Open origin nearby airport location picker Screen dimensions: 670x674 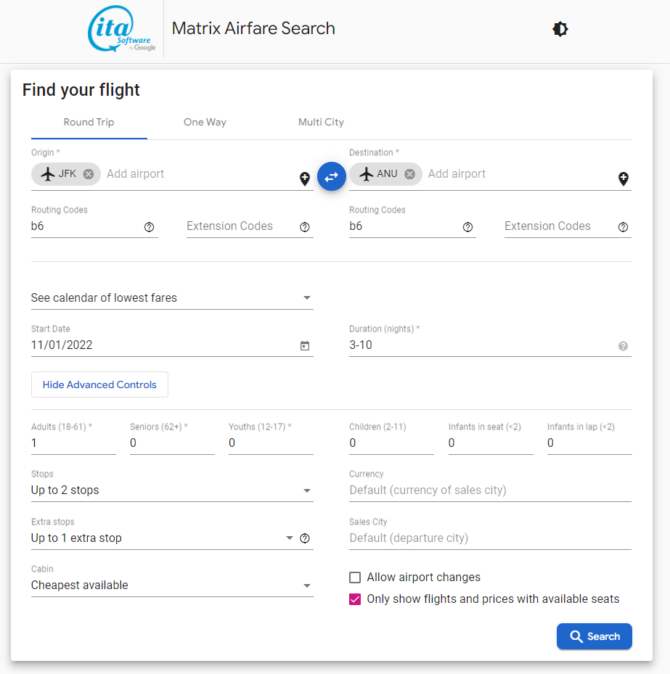(x=305, y=179)
